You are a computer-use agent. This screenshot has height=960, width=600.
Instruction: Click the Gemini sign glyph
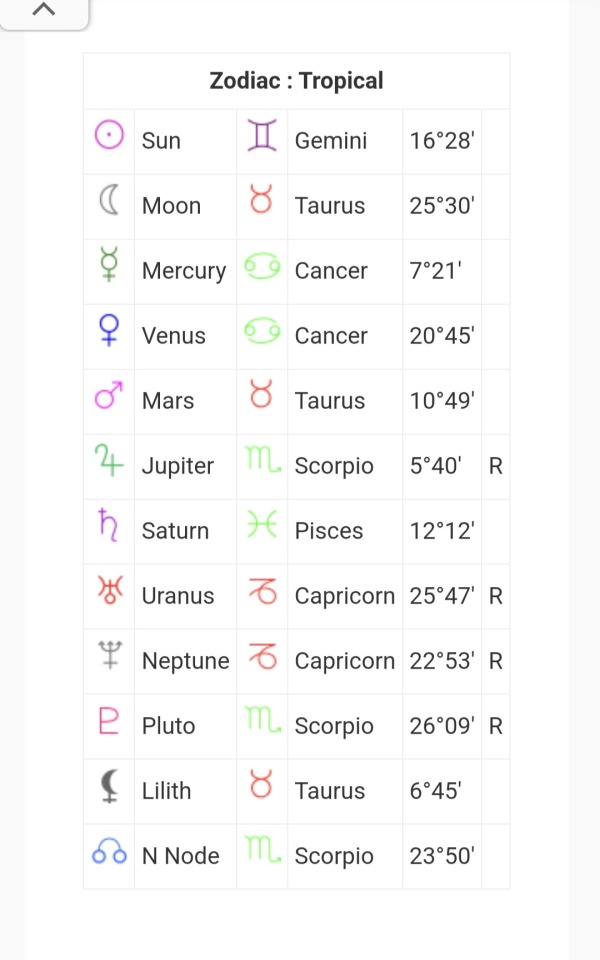tap(262, 135)
